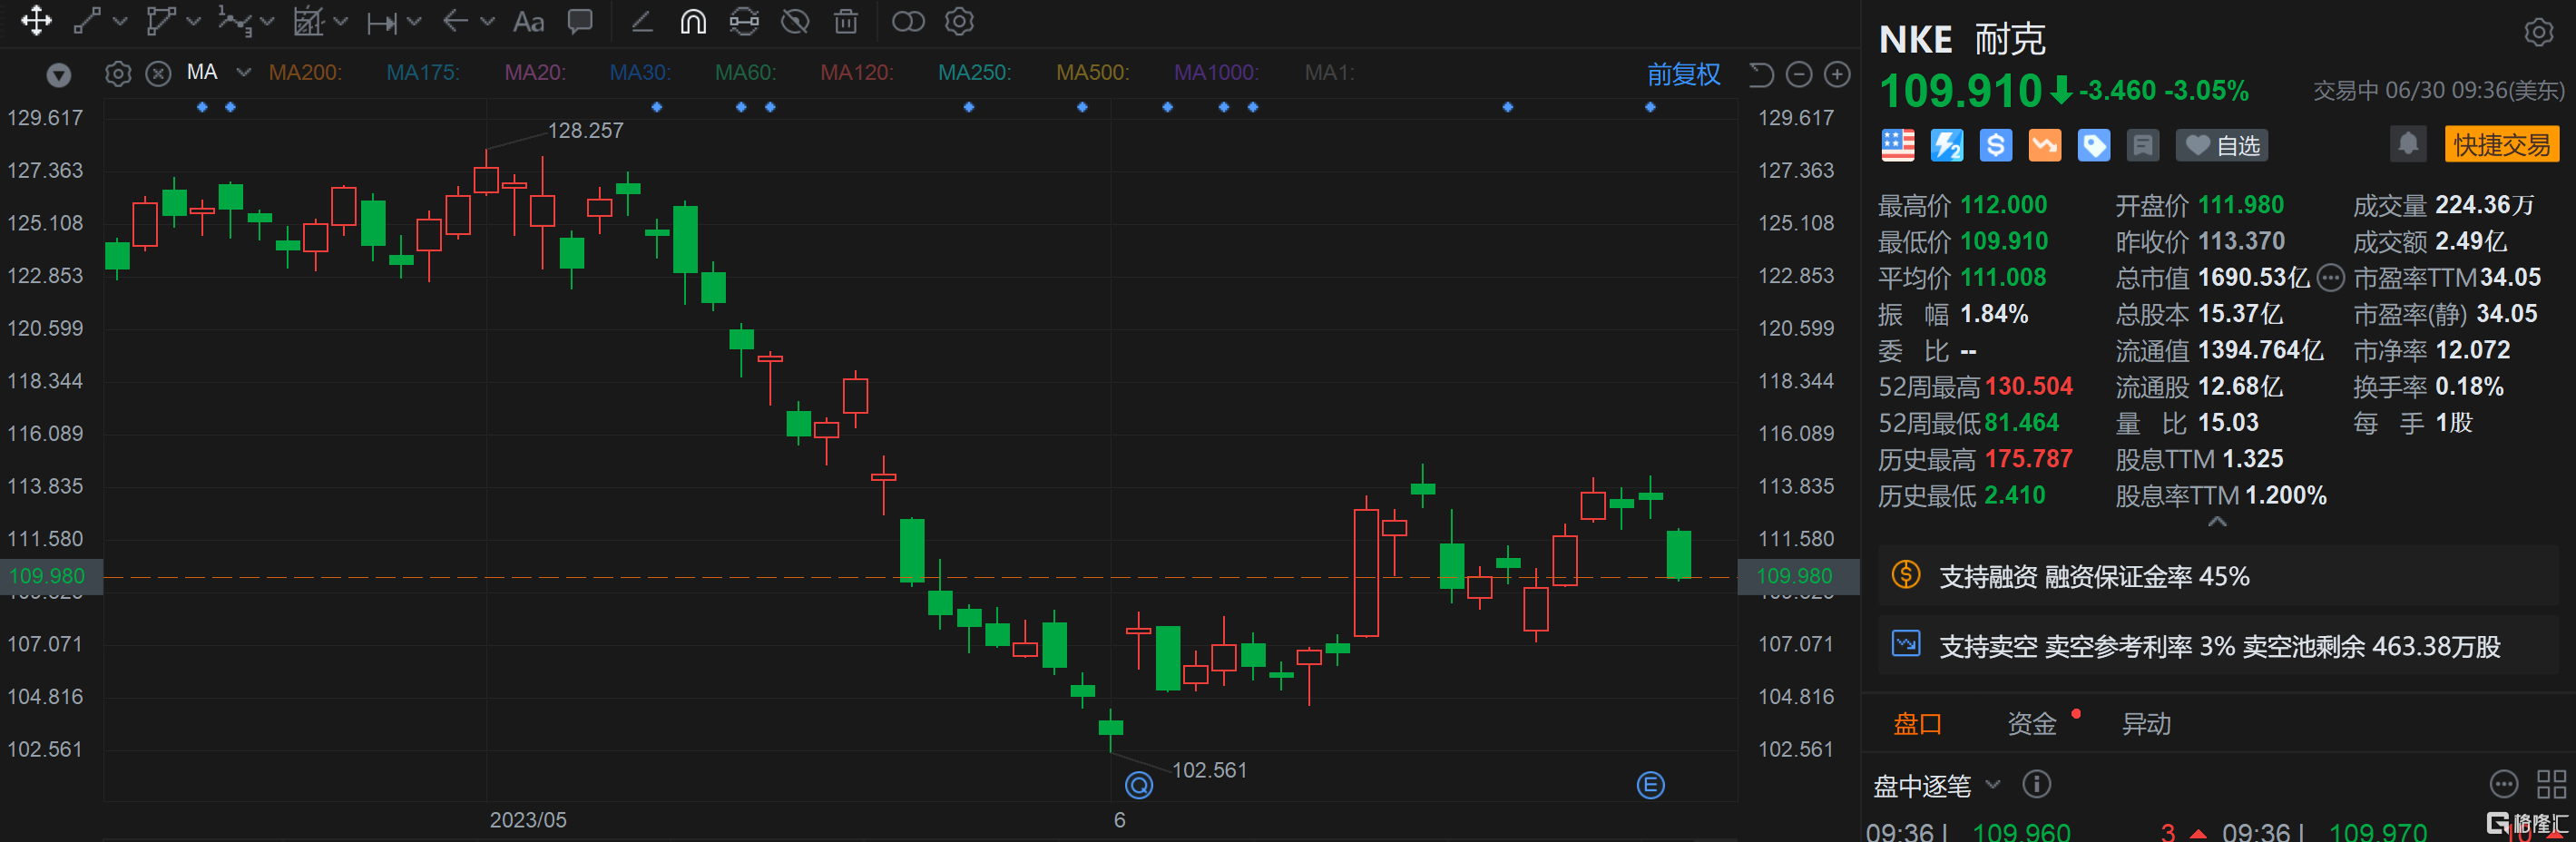Open the drawing toolbar settings gear
Viewport: 2576px width, 842px height.
pos(959,21)
